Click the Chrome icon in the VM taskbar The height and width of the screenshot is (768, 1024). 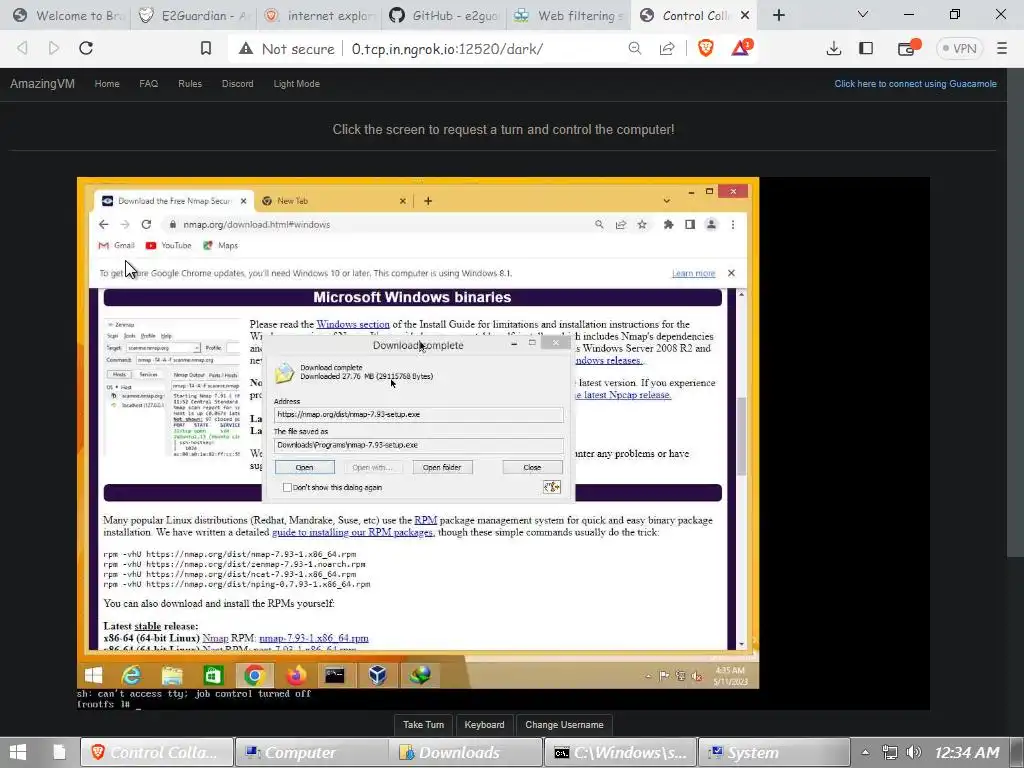[254, 675]
